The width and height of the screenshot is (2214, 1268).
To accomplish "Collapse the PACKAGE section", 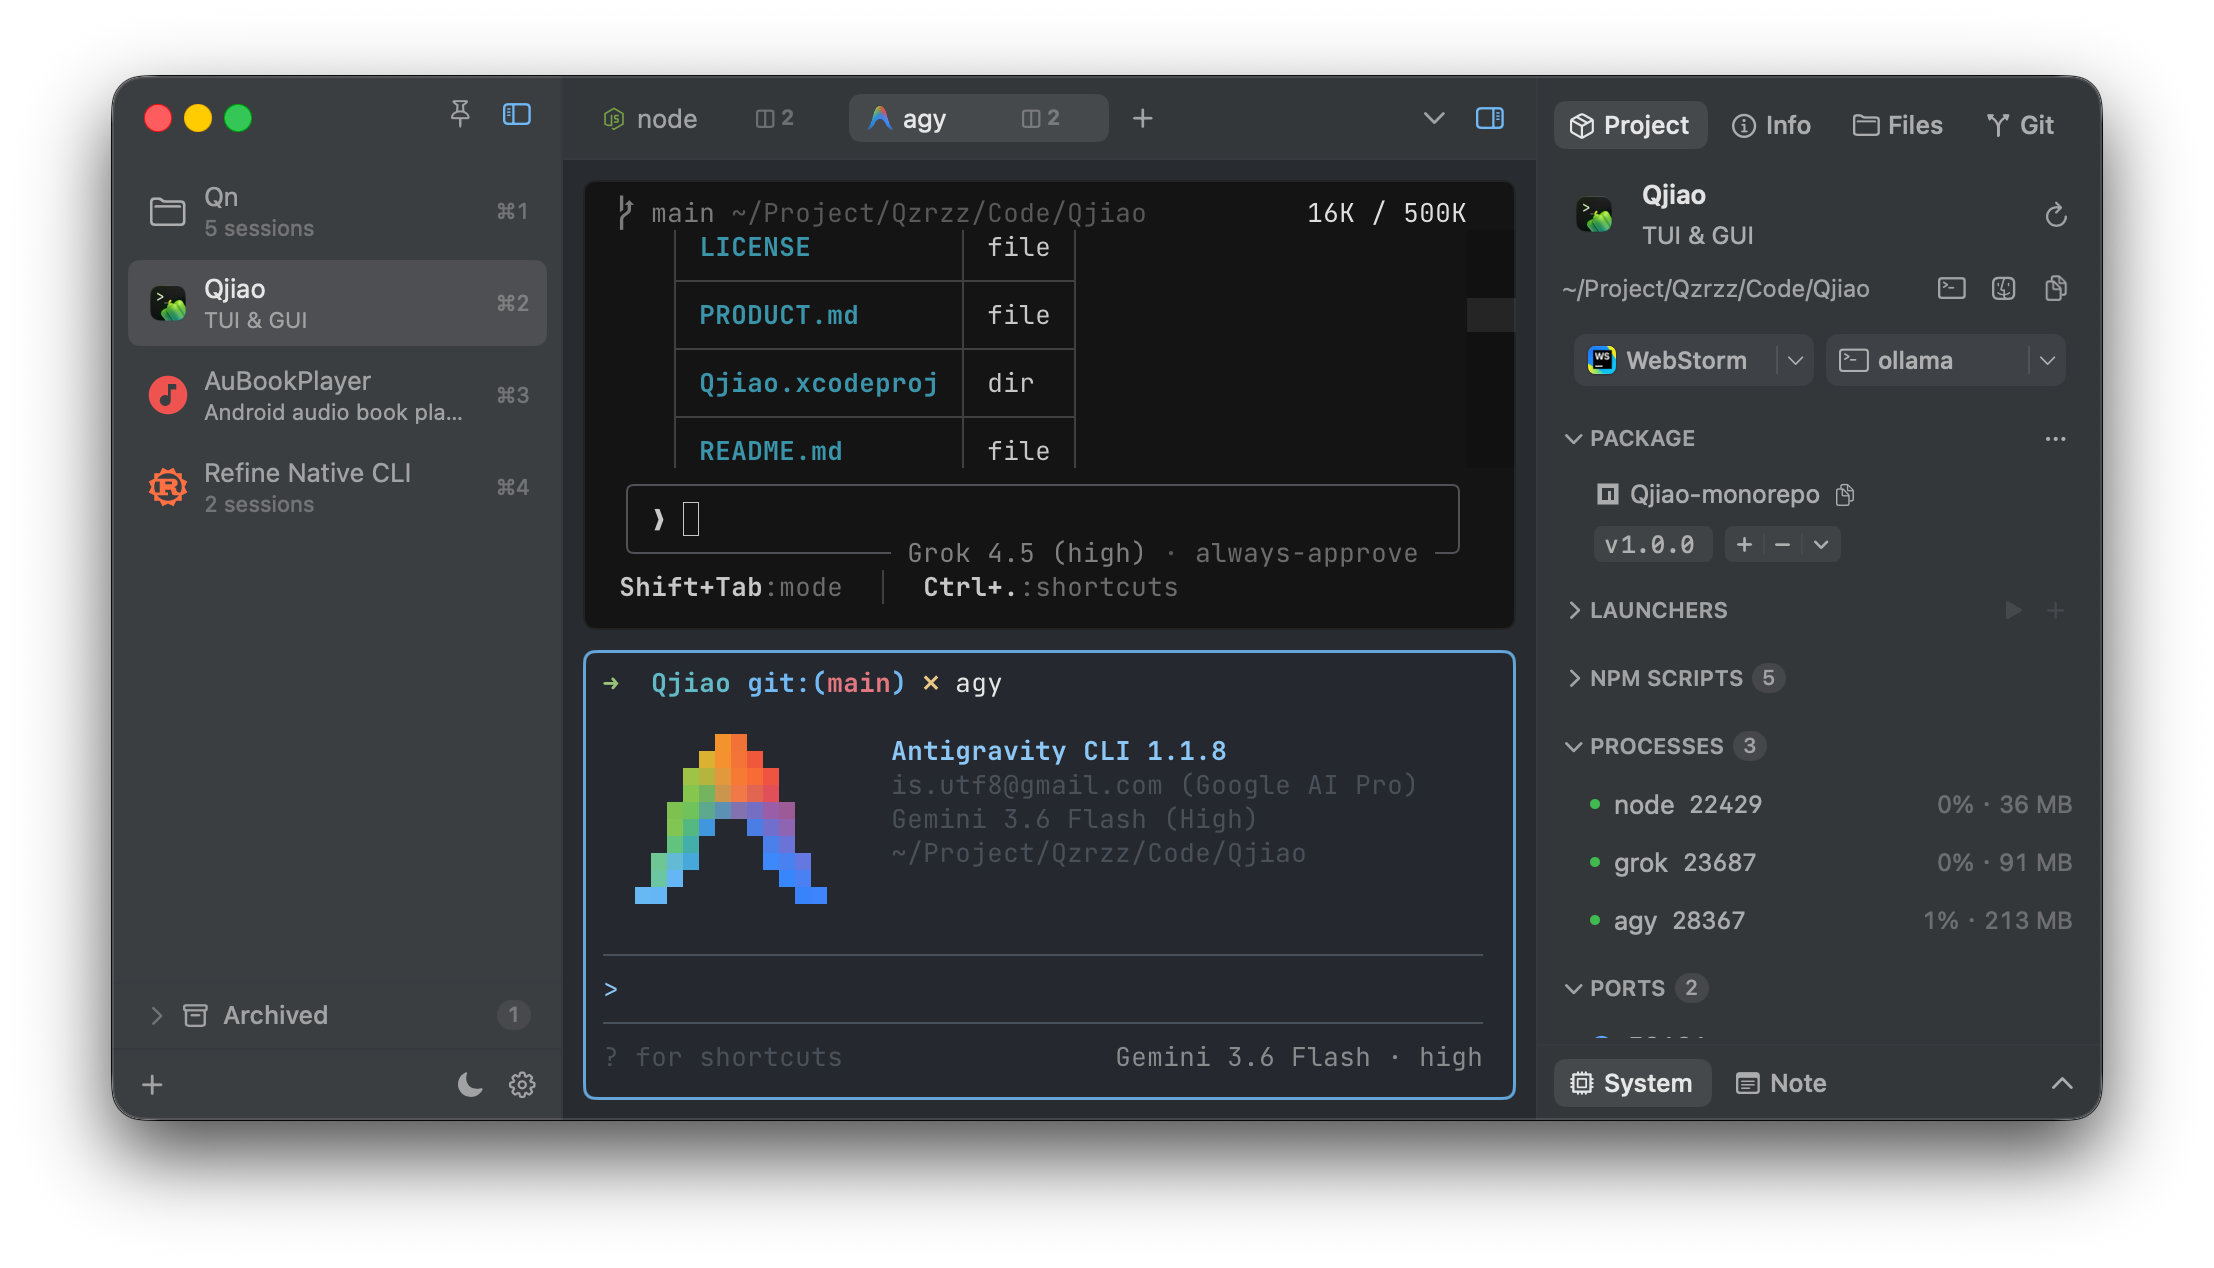I will 1573,438.
